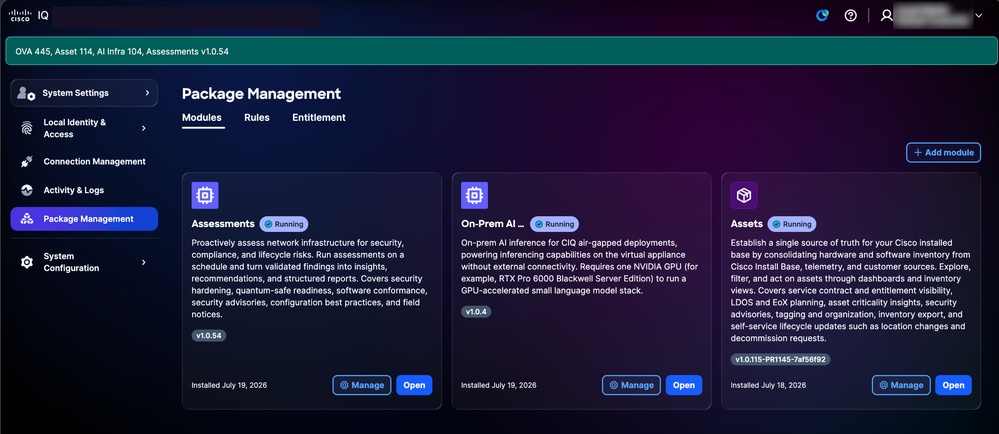Image resolution: width=999 pixels, height=434 pixels.
Task: Click the Assets module box icon
Action: point(744,196)
